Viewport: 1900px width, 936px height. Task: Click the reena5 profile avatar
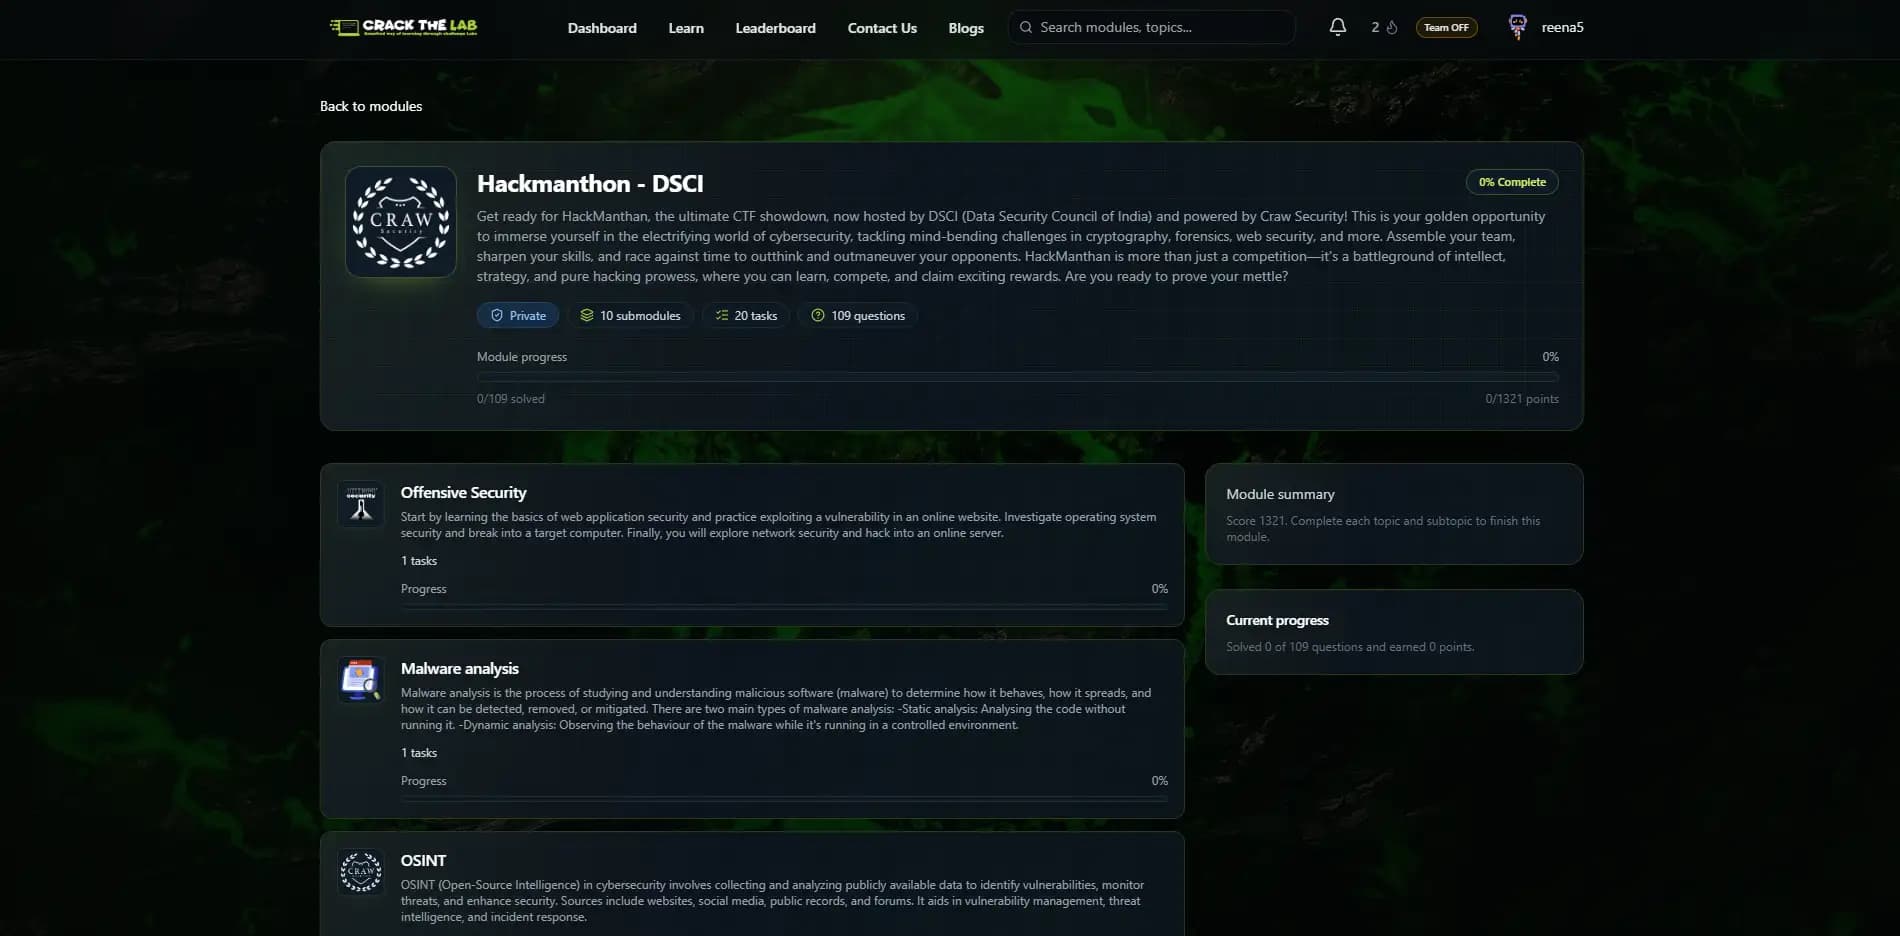[x=1516, y=27]
